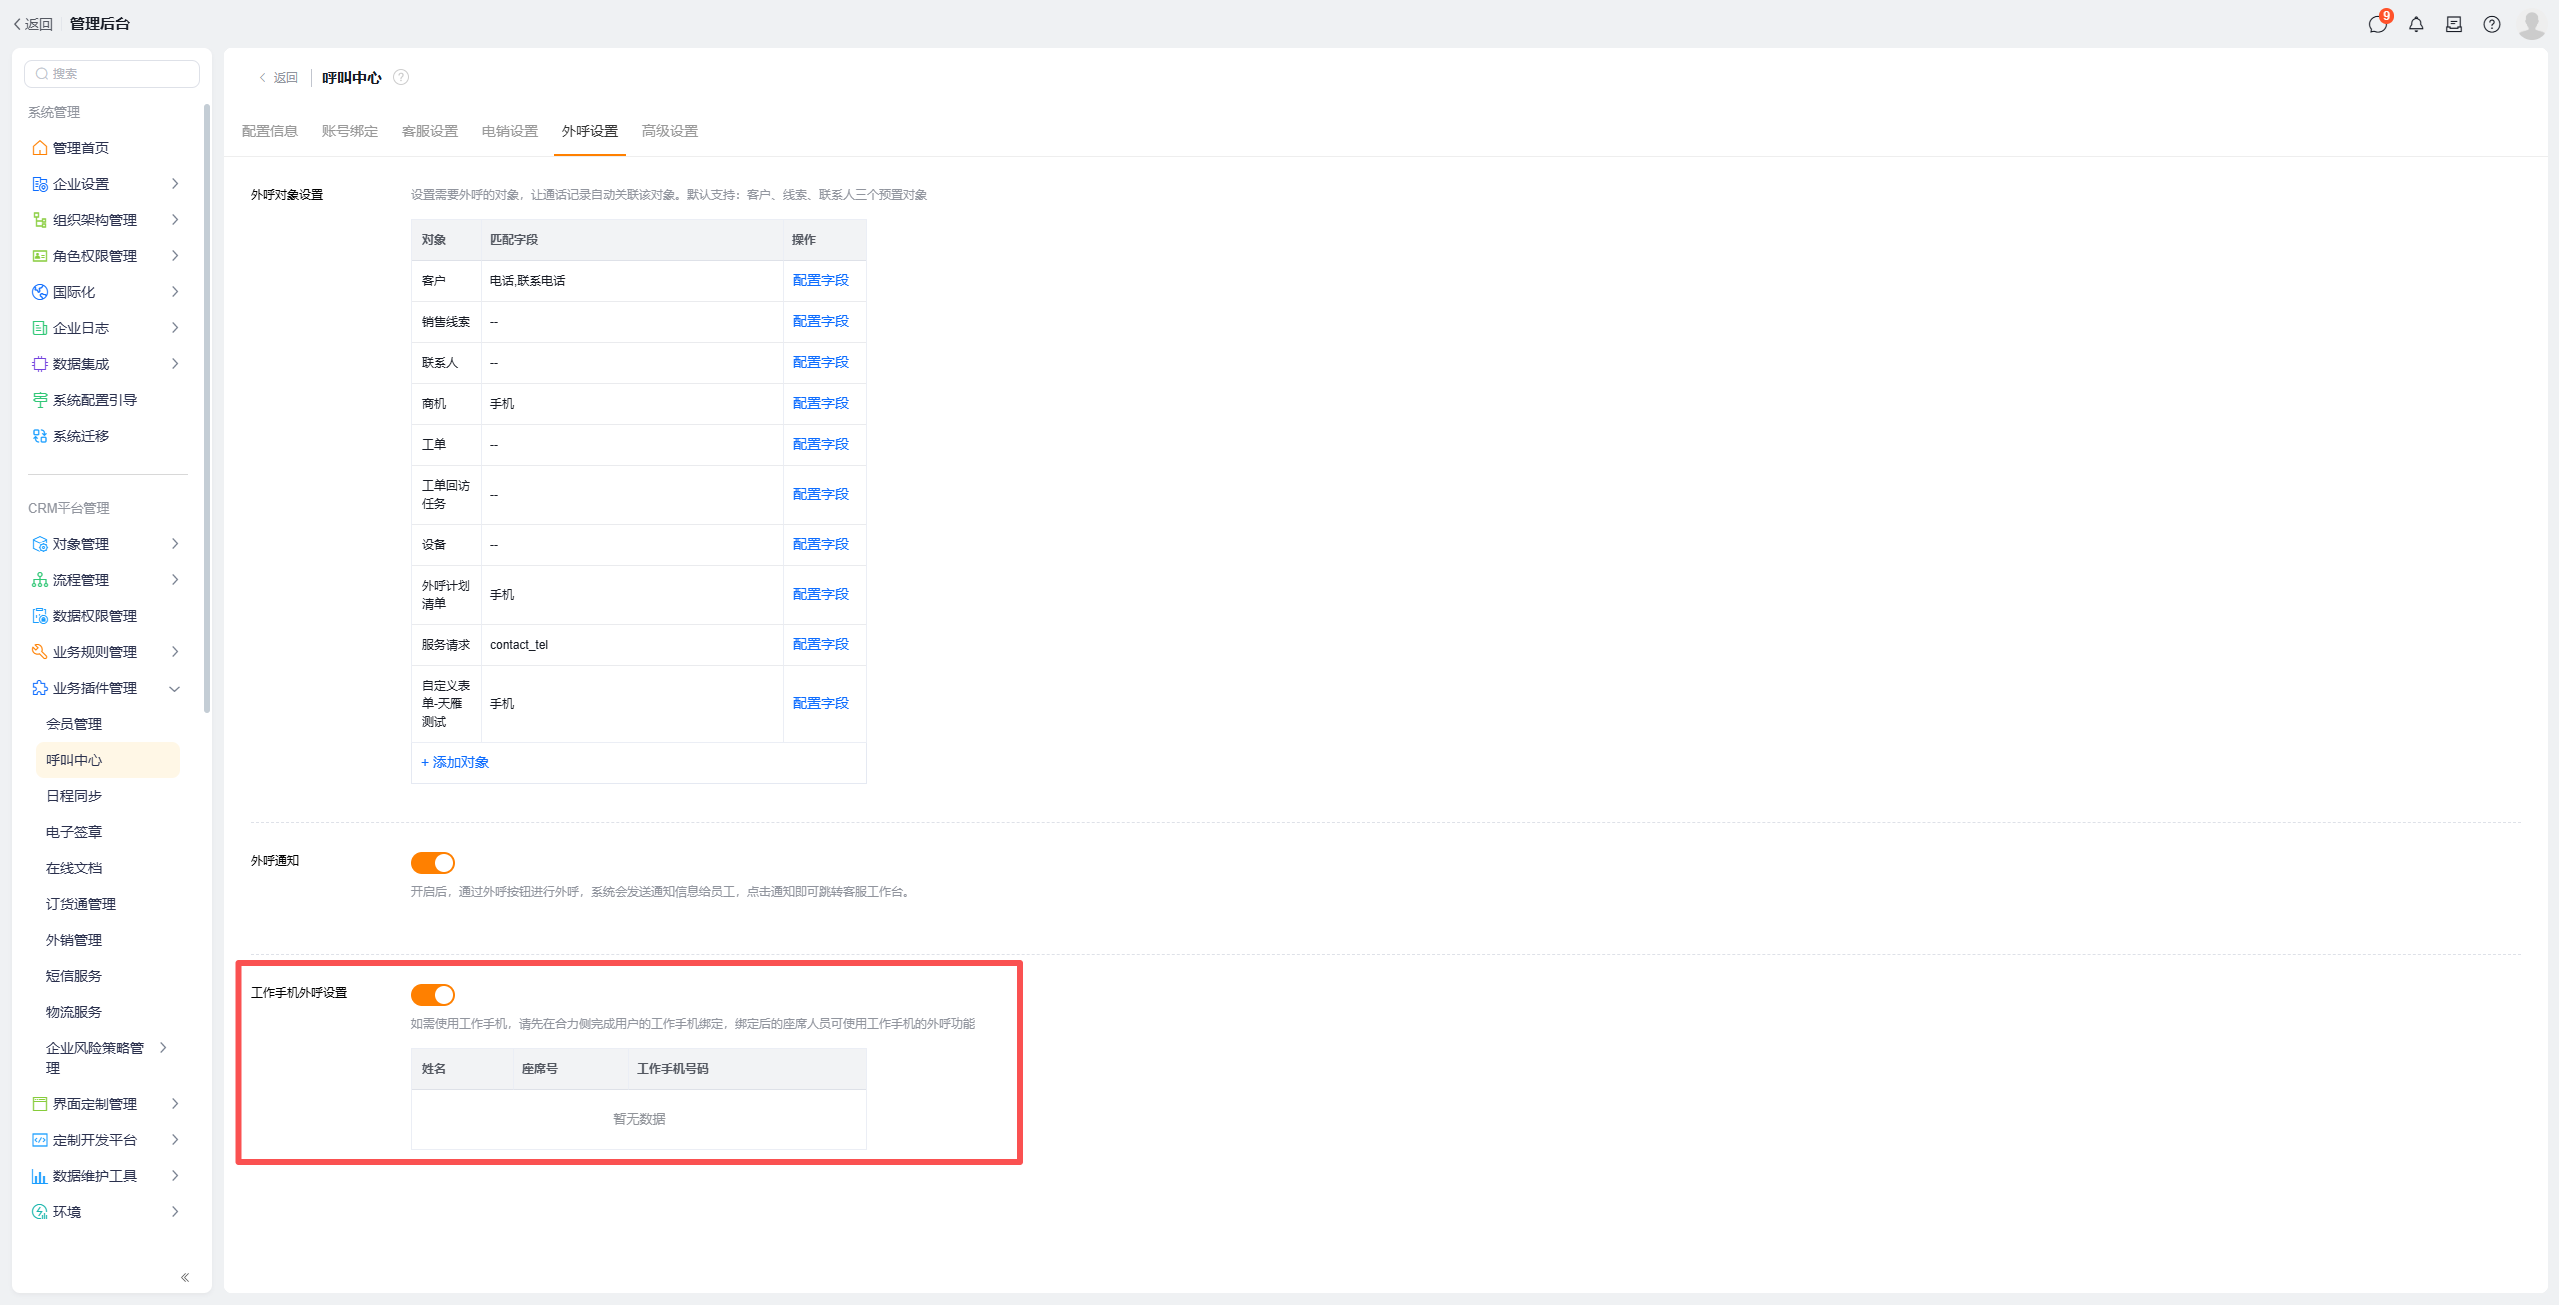Expand the 企业风险策略管理 chevron
2559x1305 pixels.
(163, 1048)
